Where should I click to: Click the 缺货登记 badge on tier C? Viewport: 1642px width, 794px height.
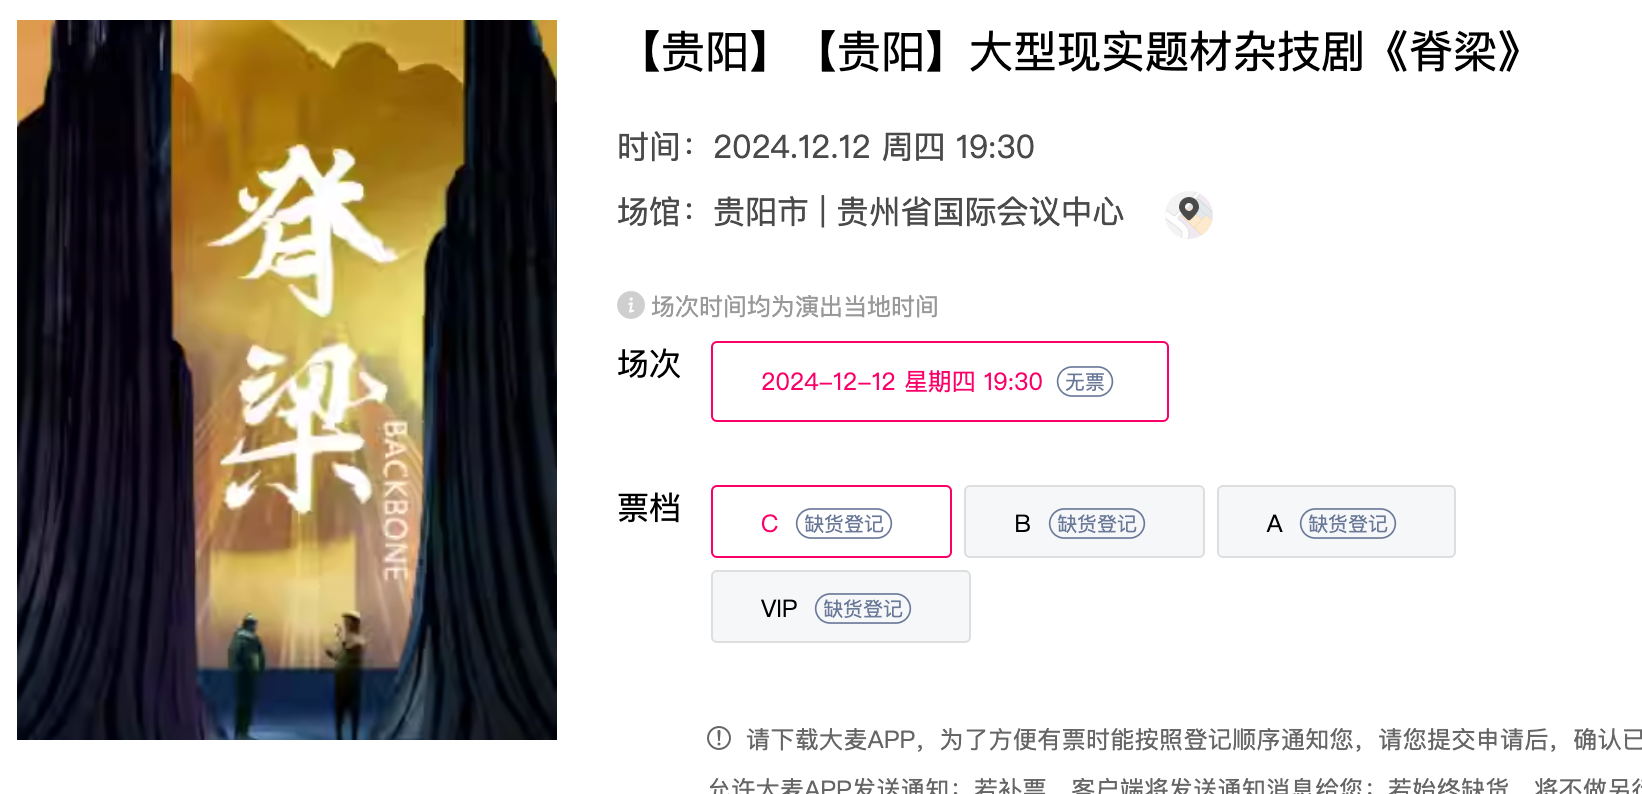tap(844, 523)
